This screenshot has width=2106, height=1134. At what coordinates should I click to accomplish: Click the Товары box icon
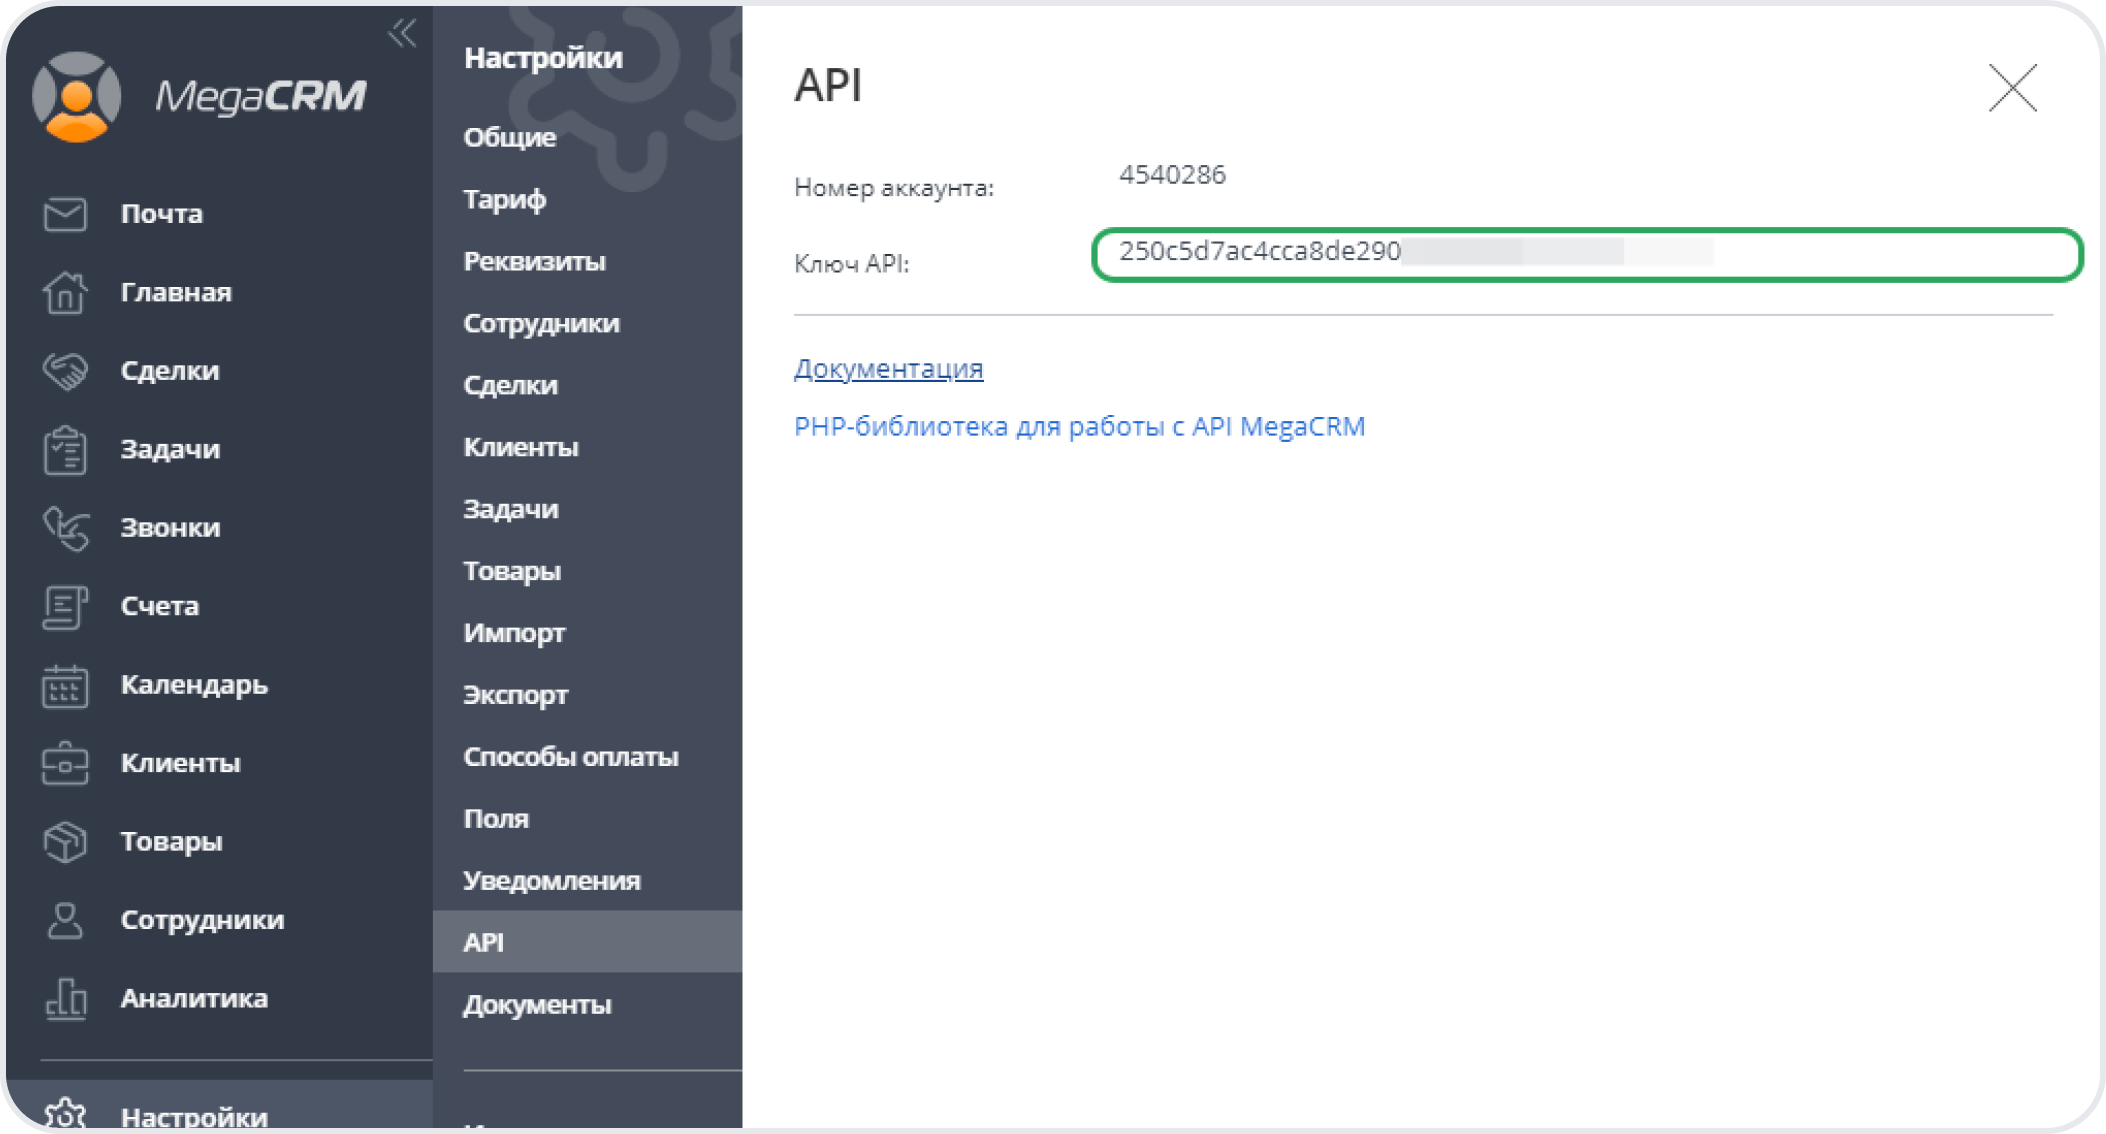pyautogui.click(x=65, y=842)
